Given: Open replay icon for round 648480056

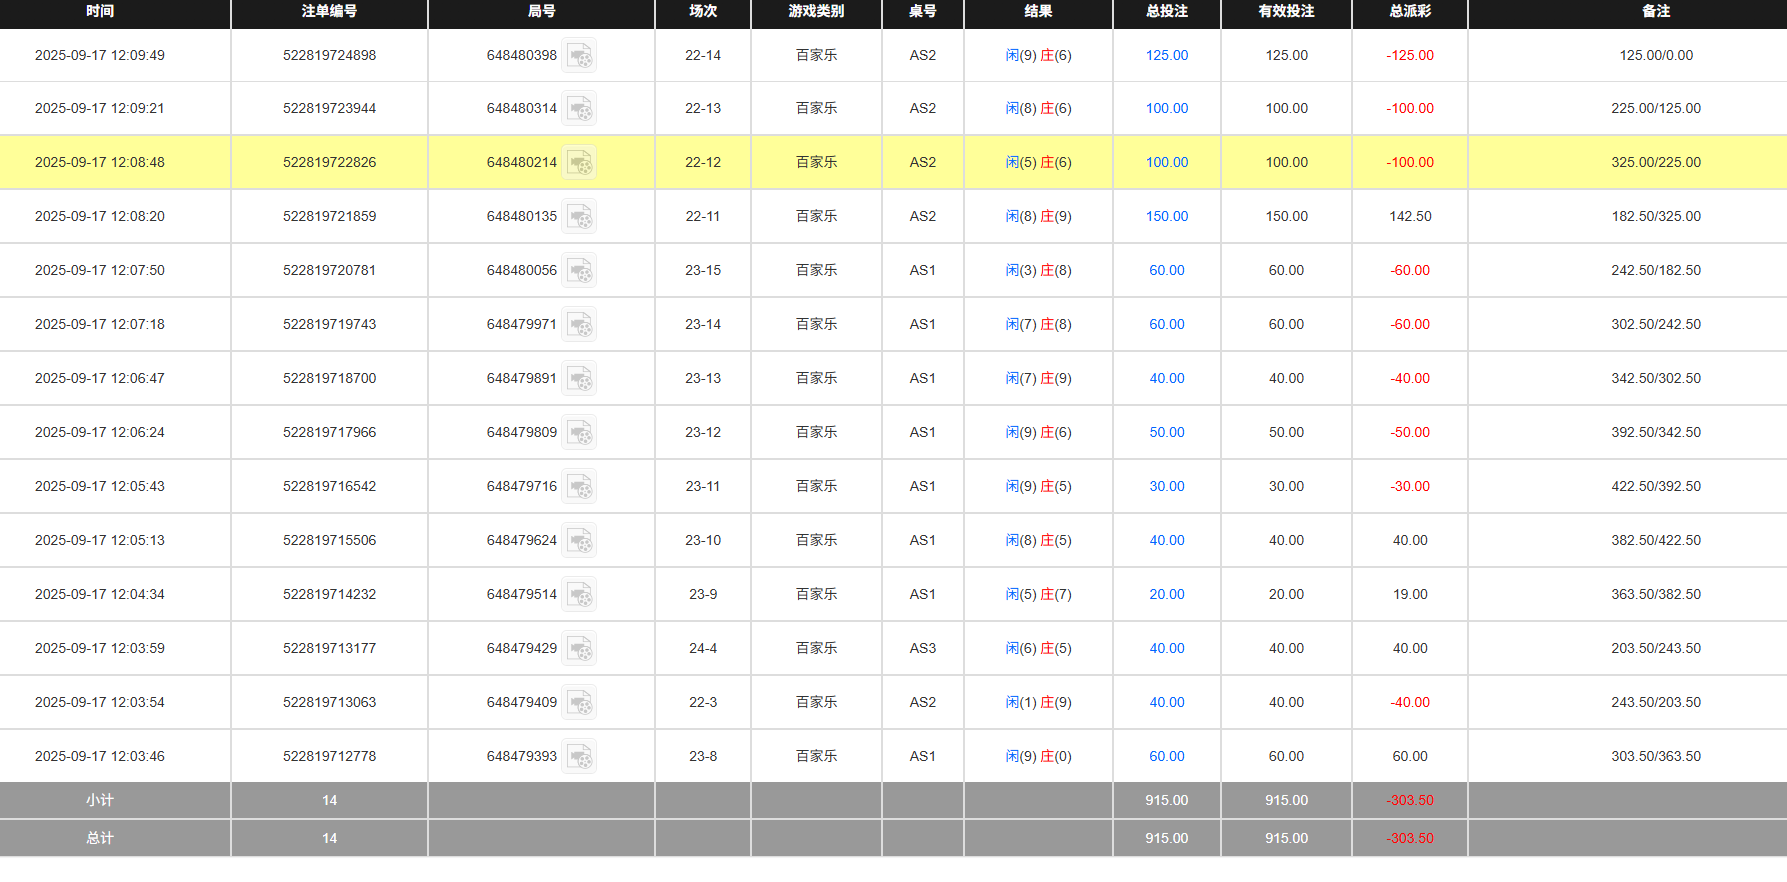Looking at the screenshot, I should 579,271.
